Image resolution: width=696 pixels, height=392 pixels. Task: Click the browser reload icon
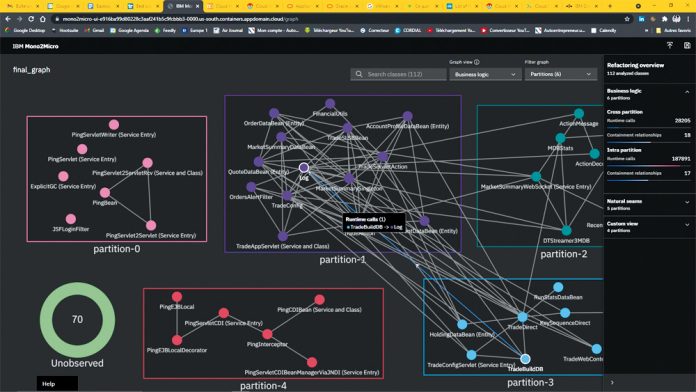point(31,19)
